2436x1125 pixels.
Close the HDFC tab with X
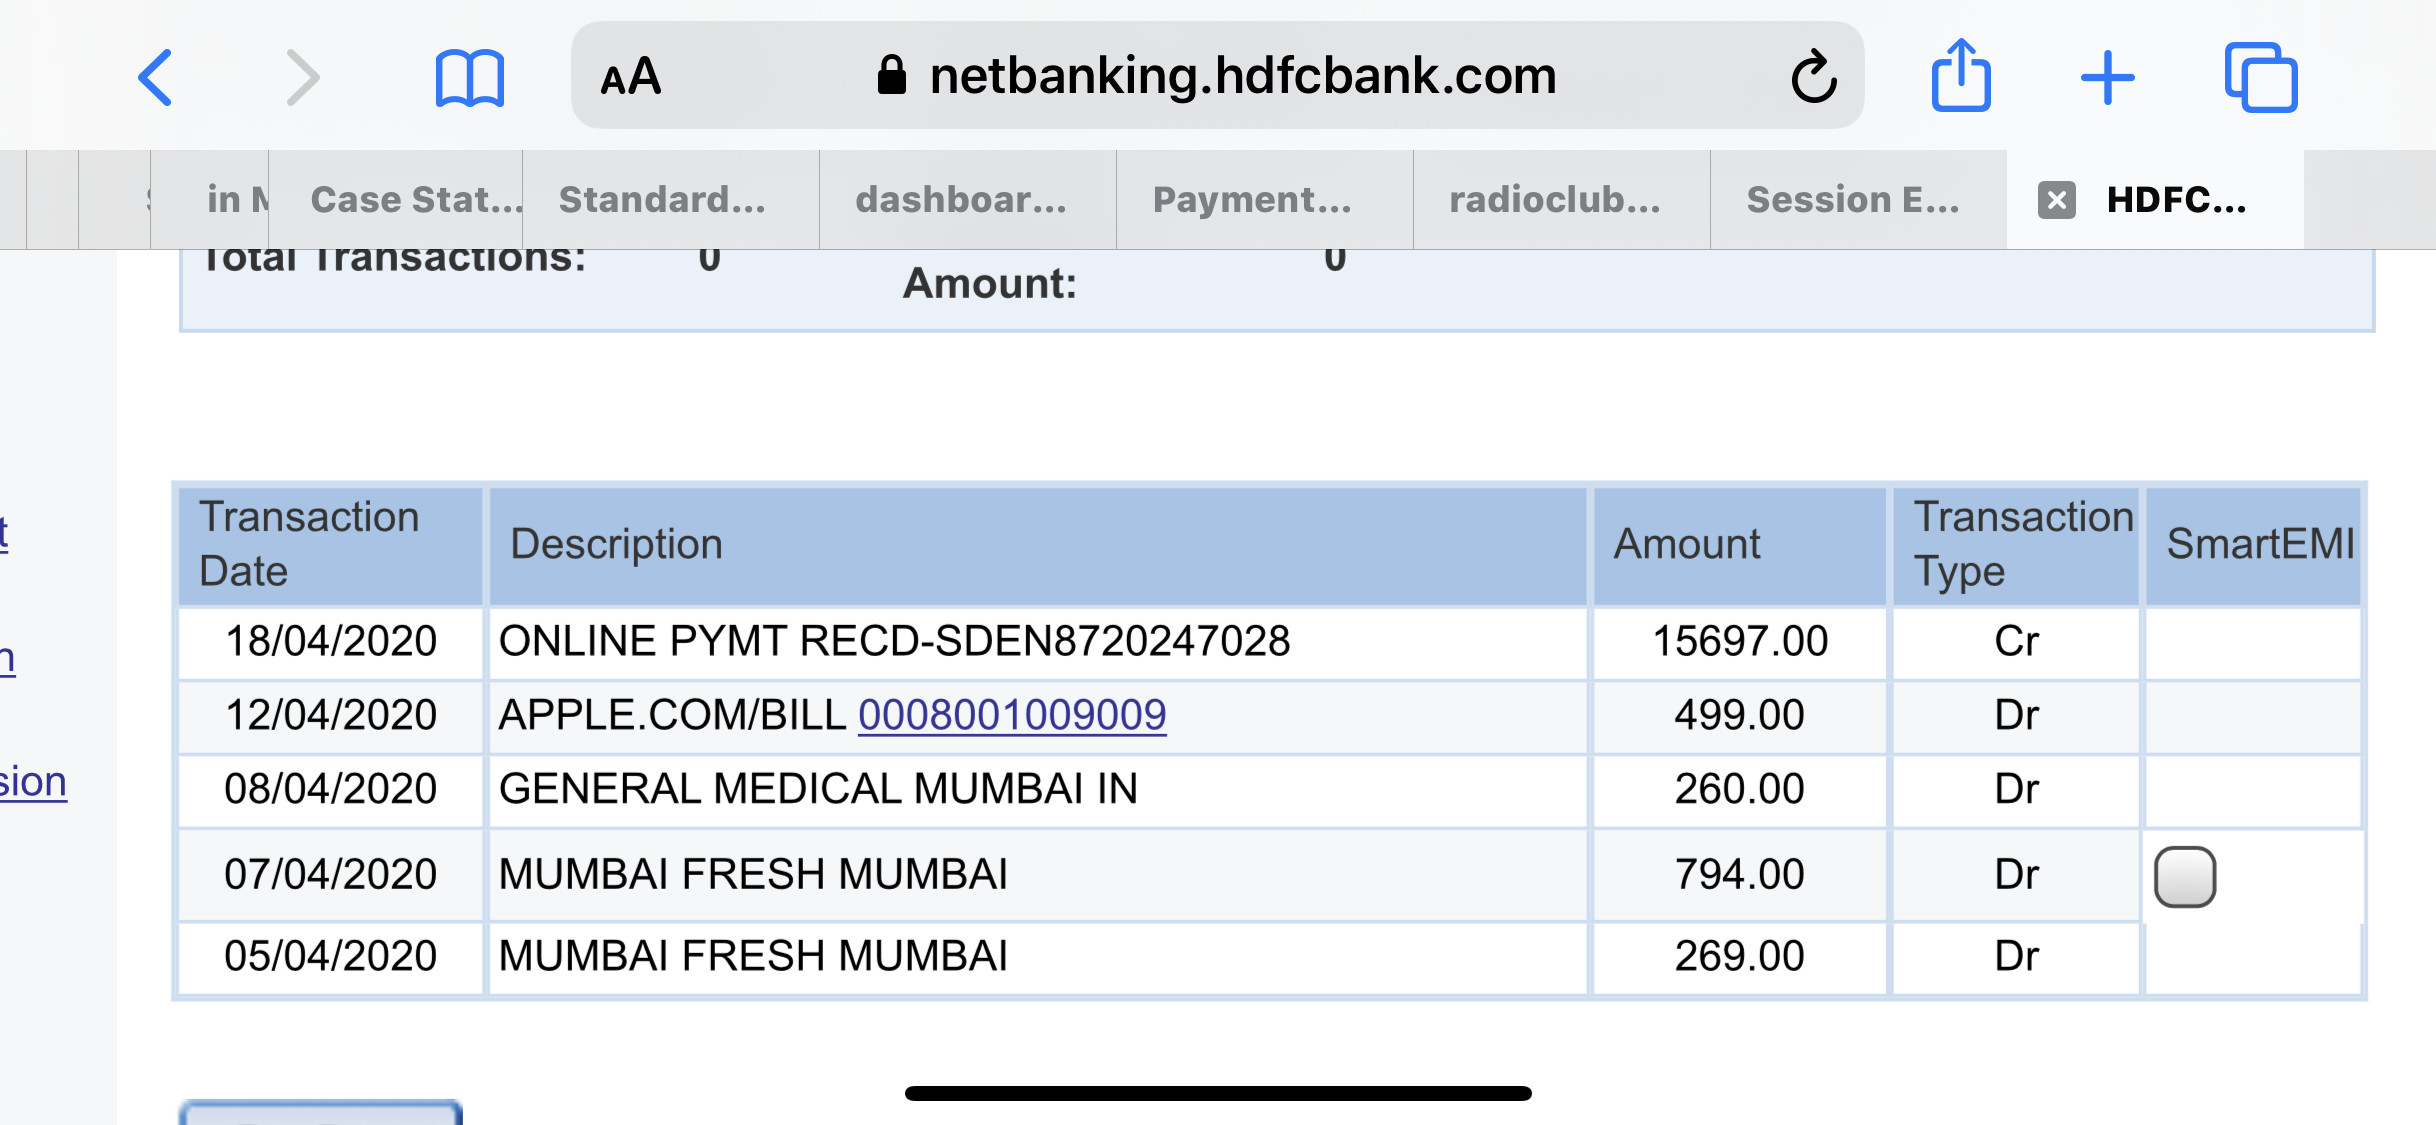[x=2057, y=200]
